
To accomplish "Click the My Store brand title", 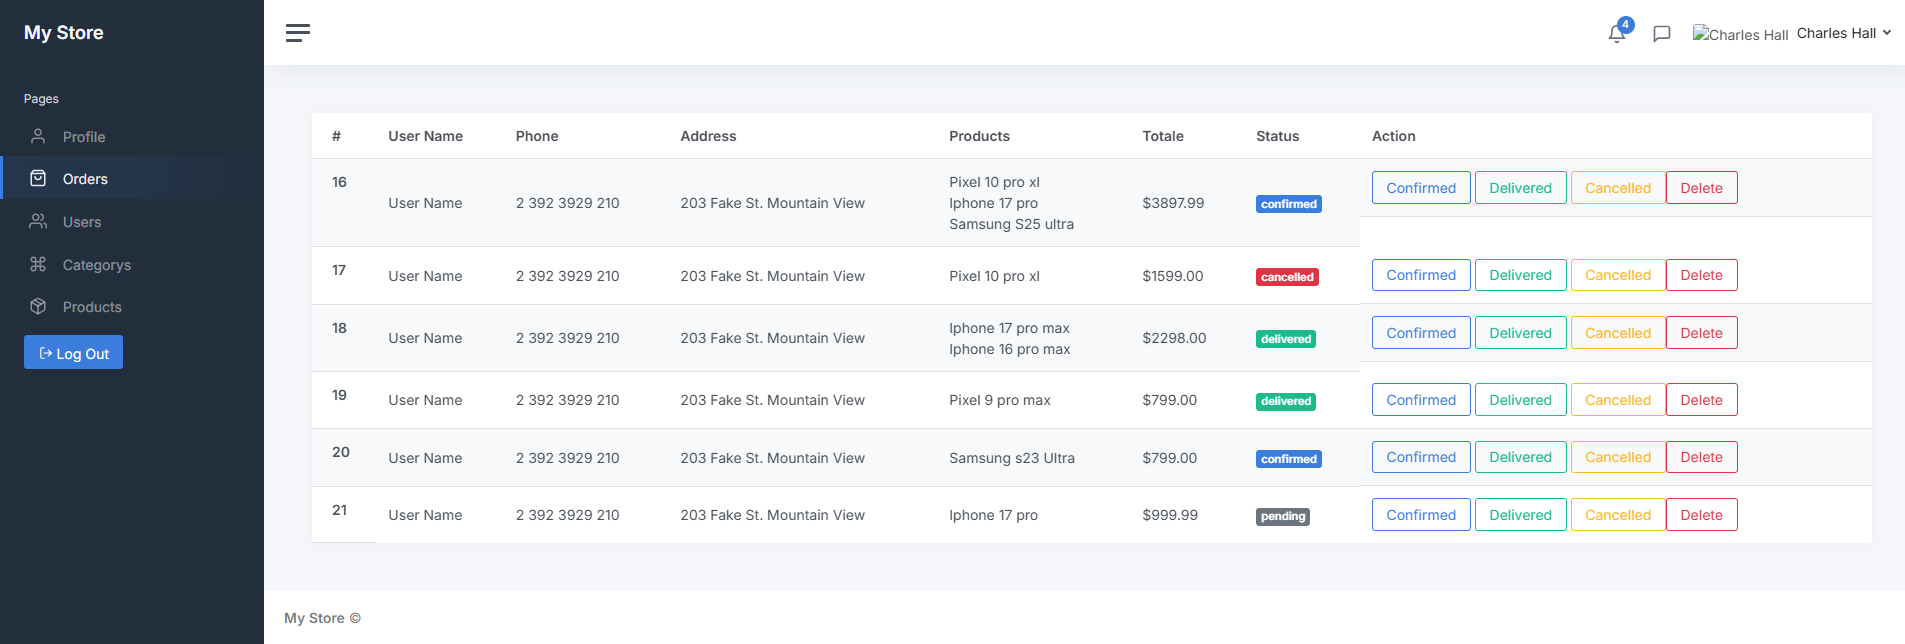I will click(x=64, y=33).
